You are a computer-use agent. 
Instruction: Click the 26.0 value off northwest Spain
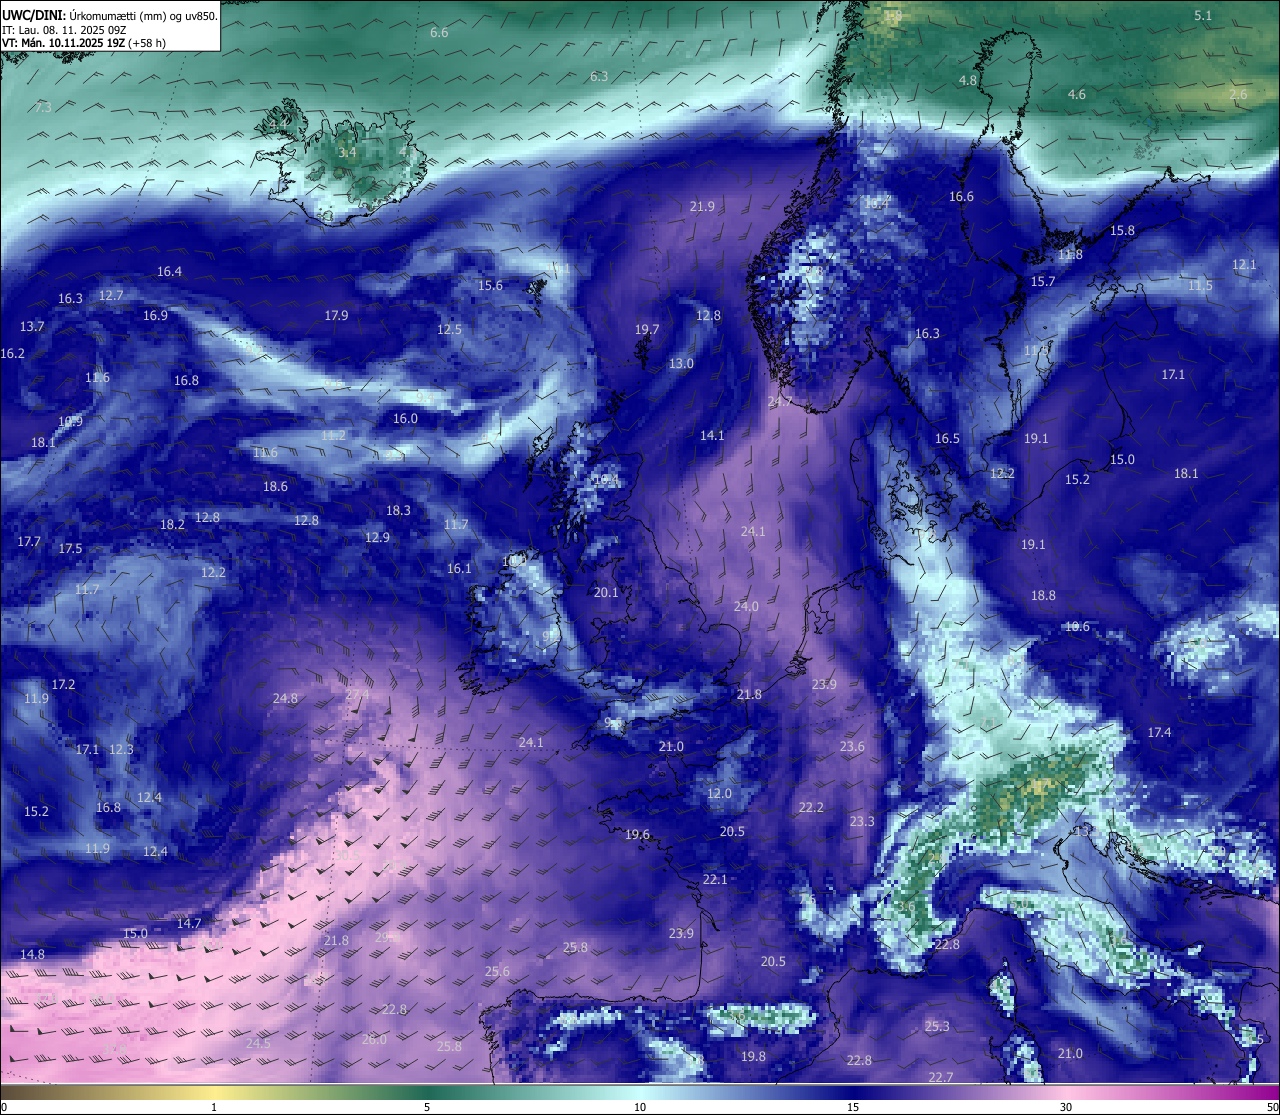pos(374,1040)
